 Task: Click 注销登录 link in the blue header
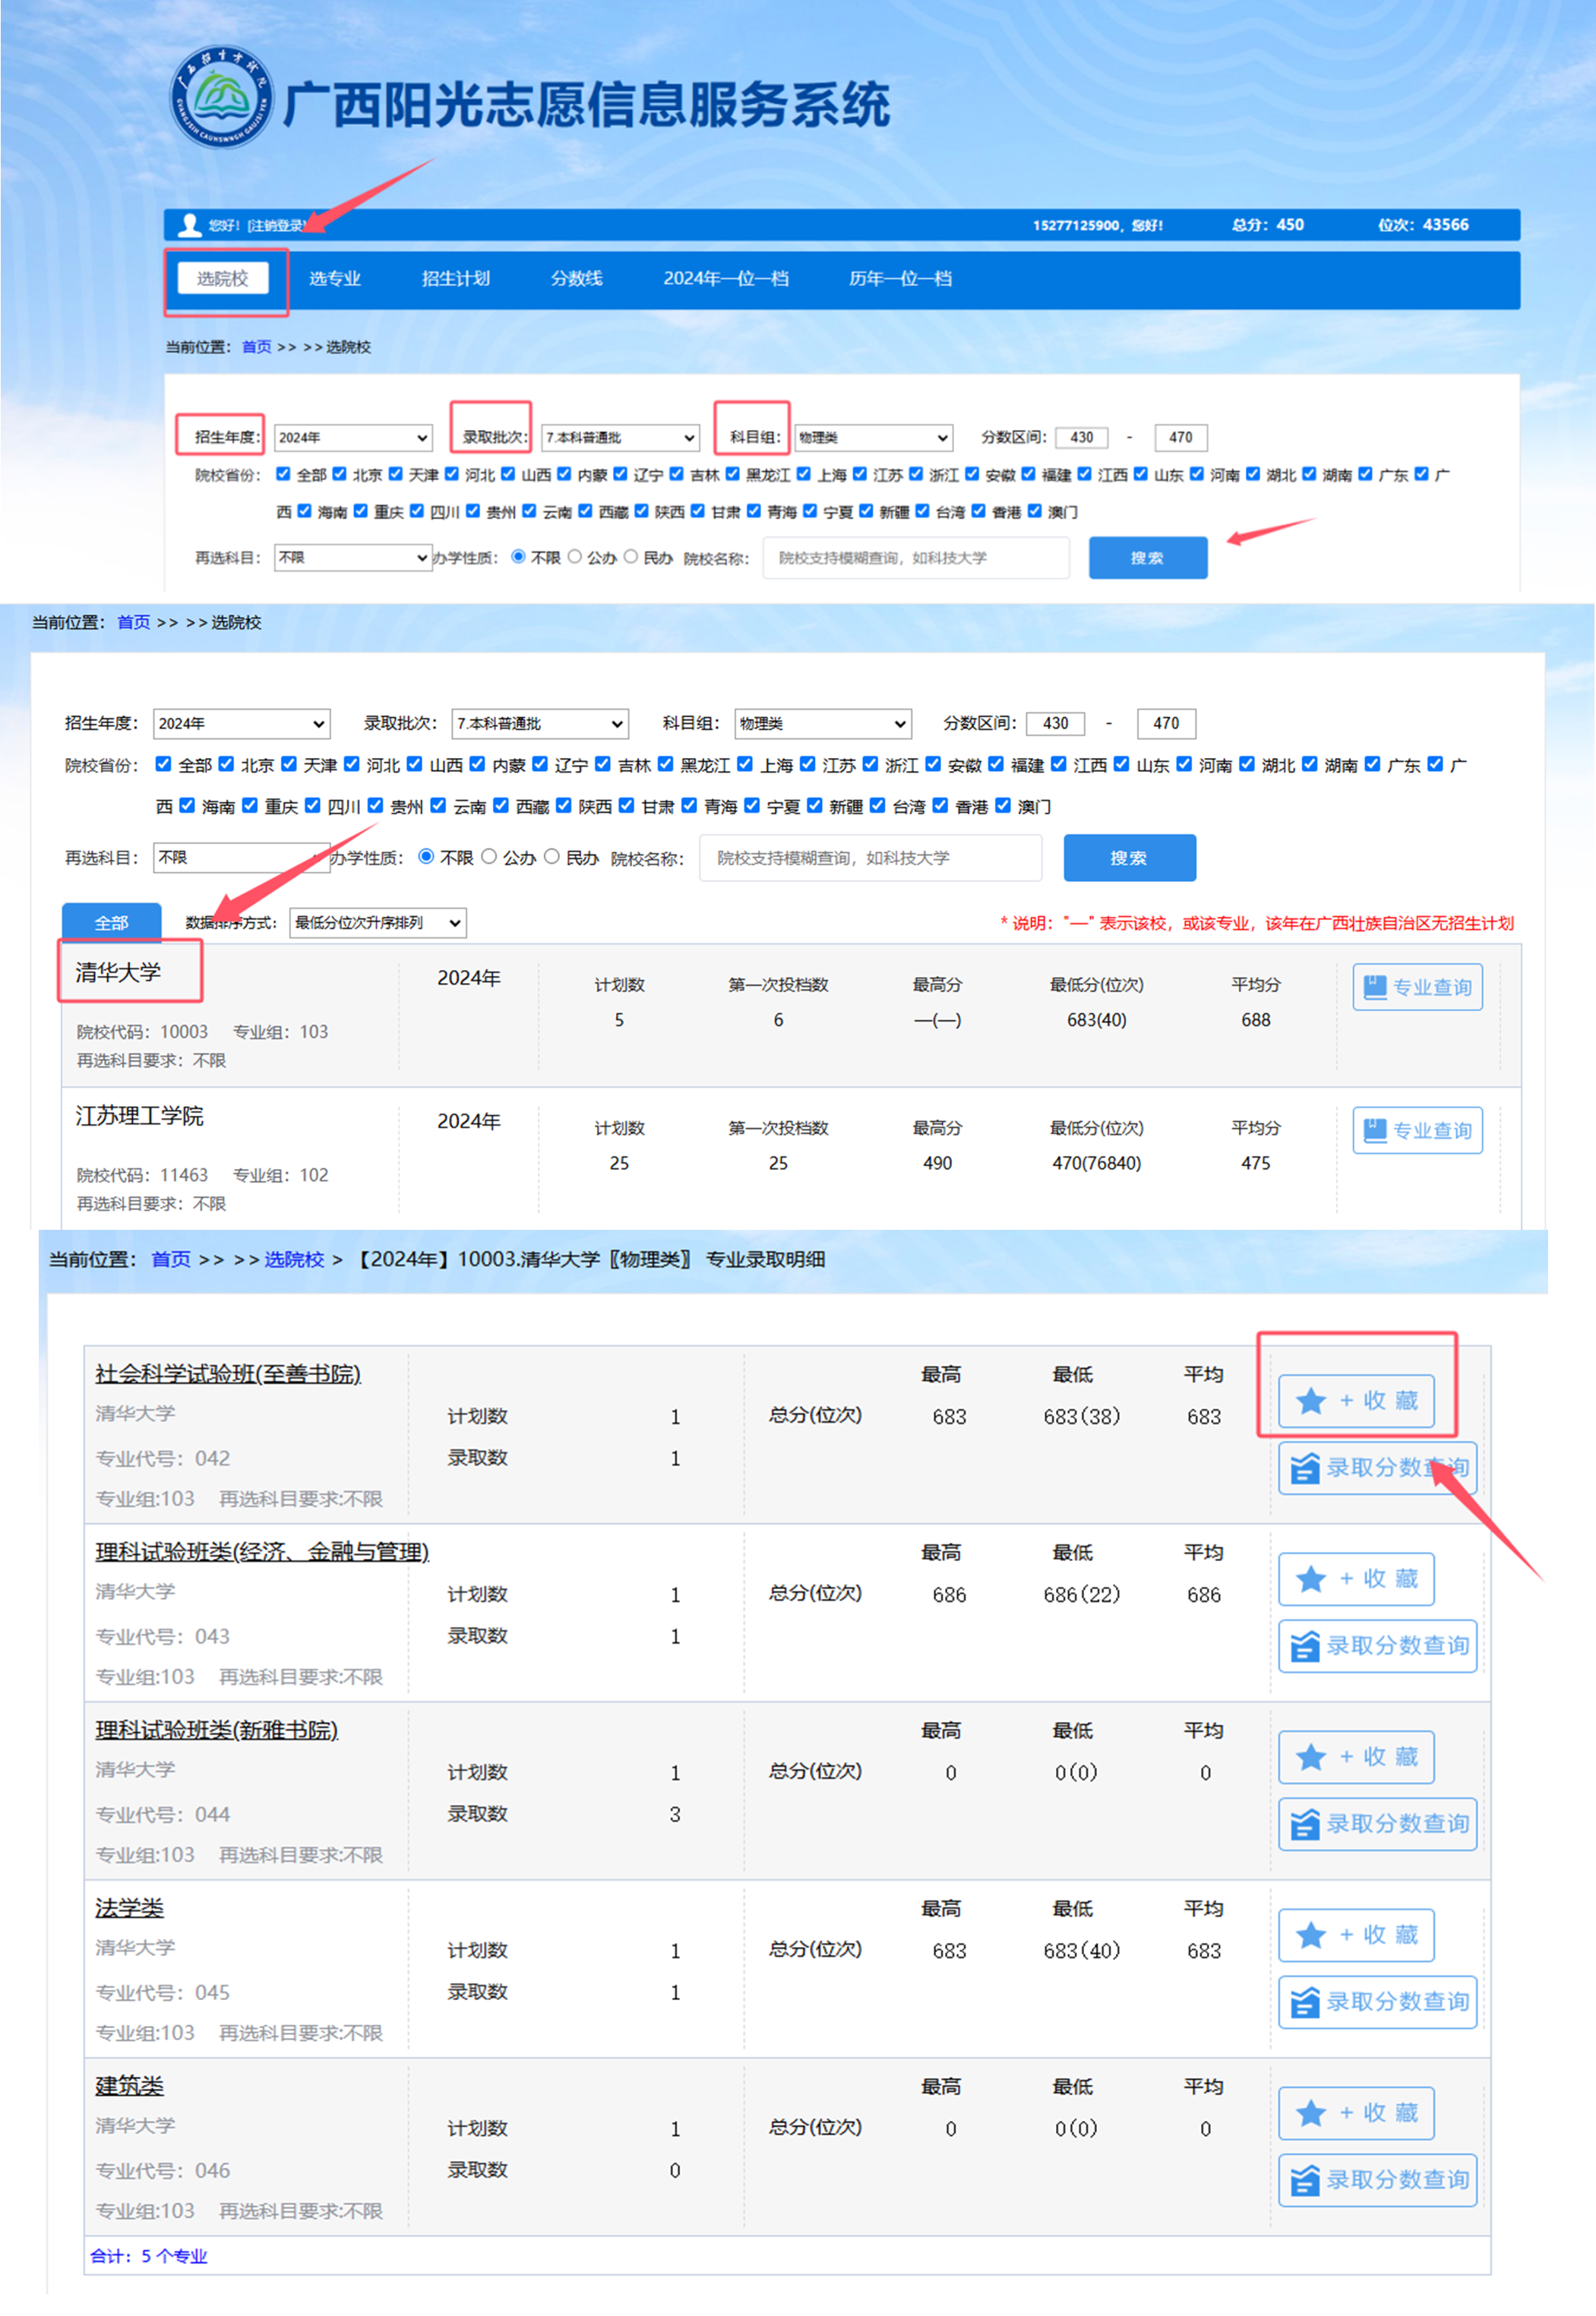click(276, 226)
